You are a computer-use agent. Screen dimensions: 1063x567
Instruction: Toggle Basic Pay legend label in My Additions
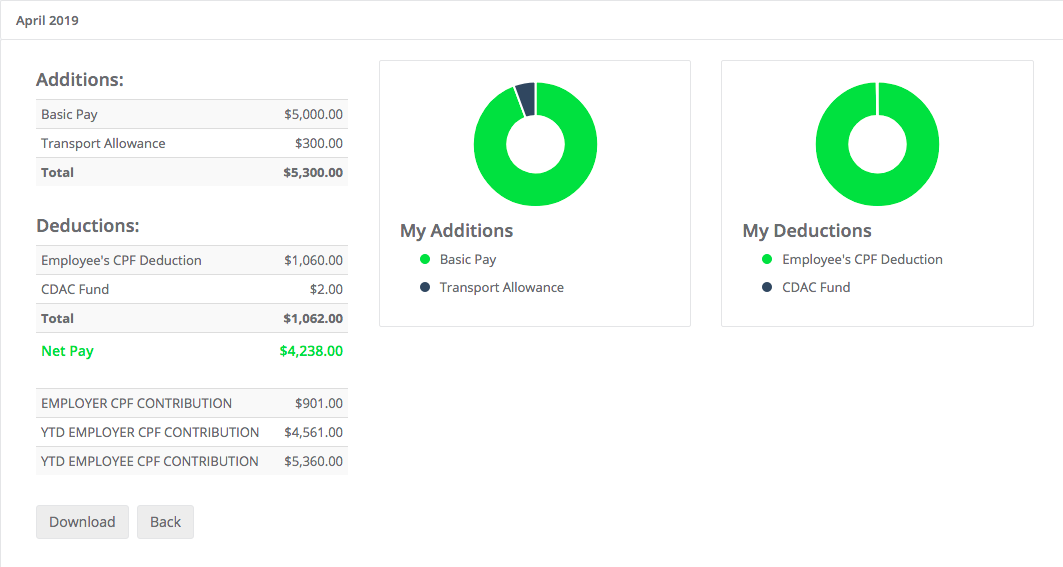click(x=468, y=259)
